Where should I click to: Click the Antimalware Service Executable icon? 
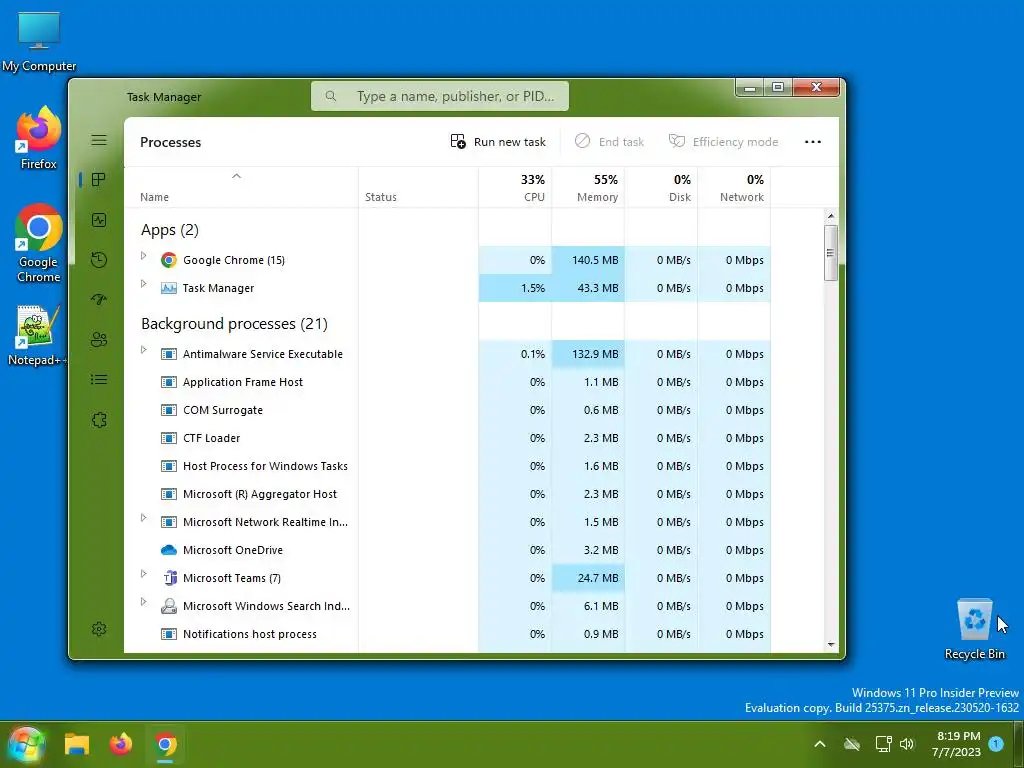168,354
